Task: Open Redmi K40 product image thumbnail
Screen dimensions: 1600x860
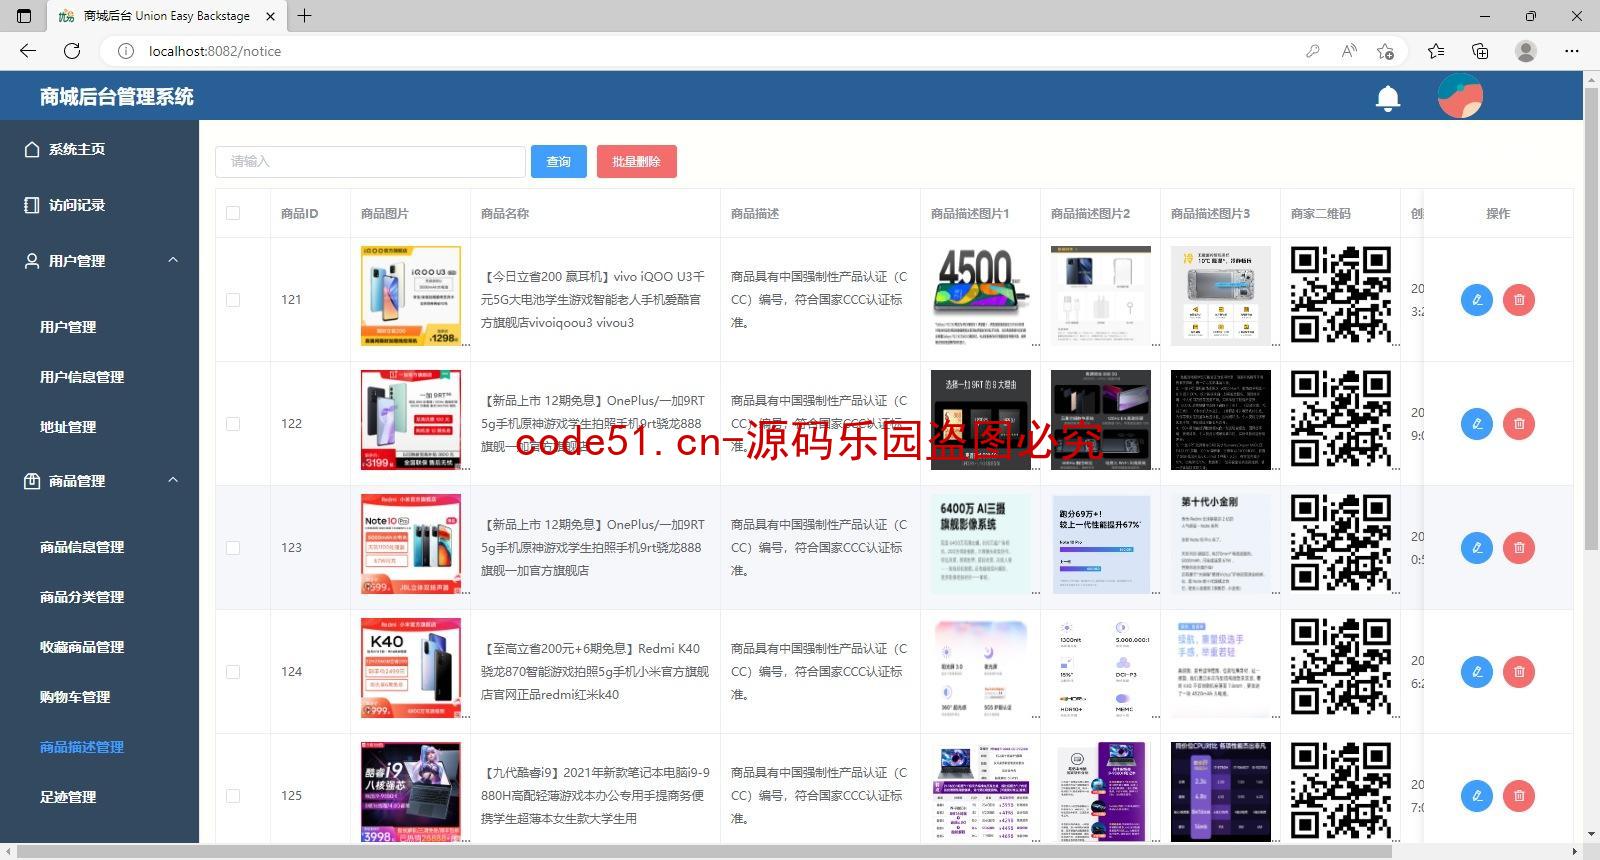Action: coord(411,668)
